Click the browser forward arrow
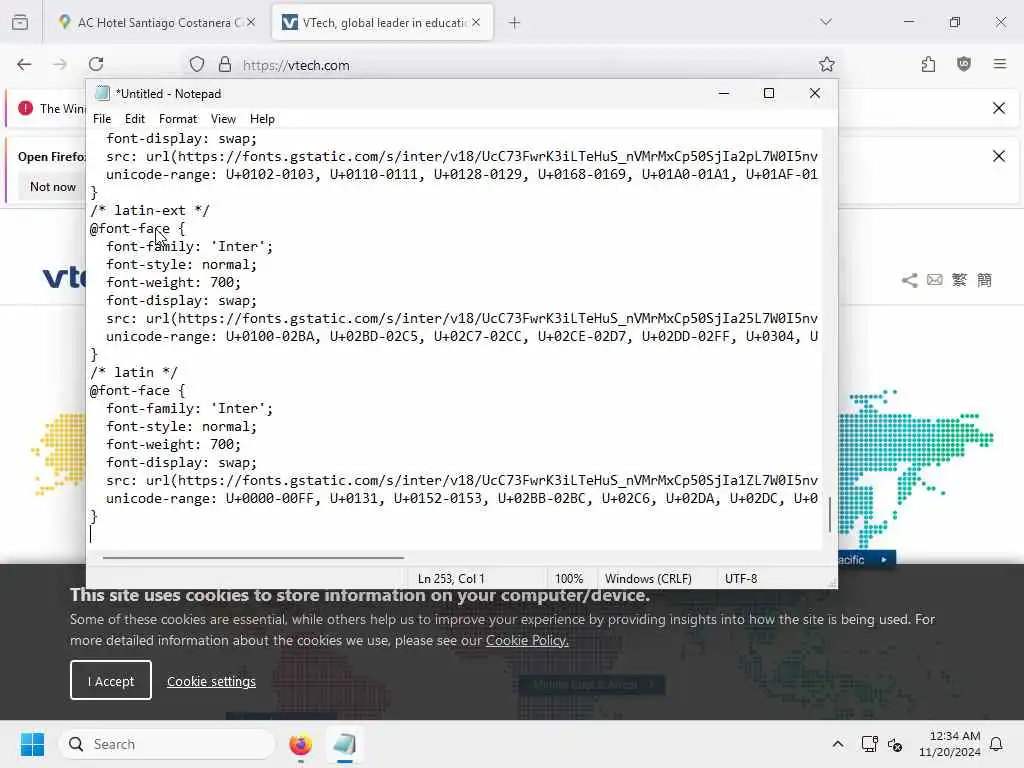1024x768 pixels. 59,64
